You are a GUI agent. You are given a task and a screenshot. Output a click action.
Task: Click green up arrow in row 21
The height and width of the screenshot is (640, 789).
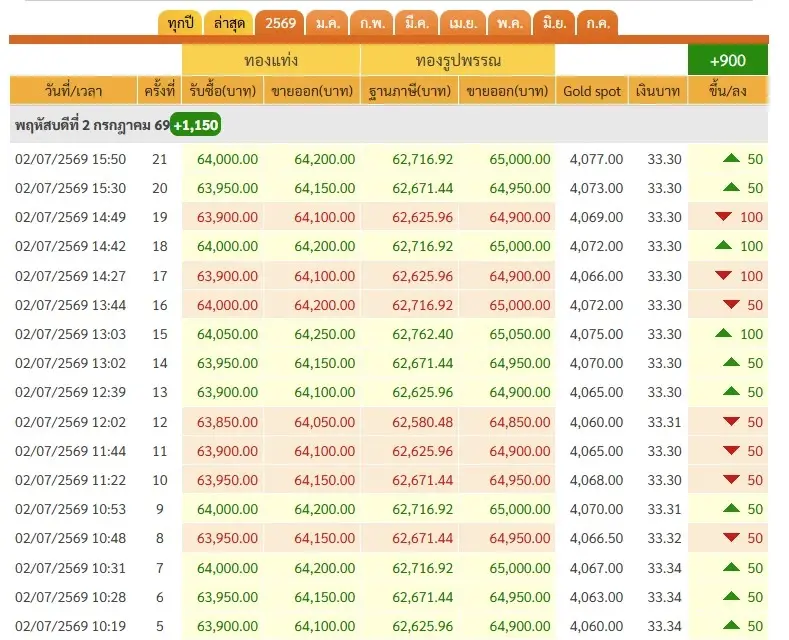coord(731,158)
